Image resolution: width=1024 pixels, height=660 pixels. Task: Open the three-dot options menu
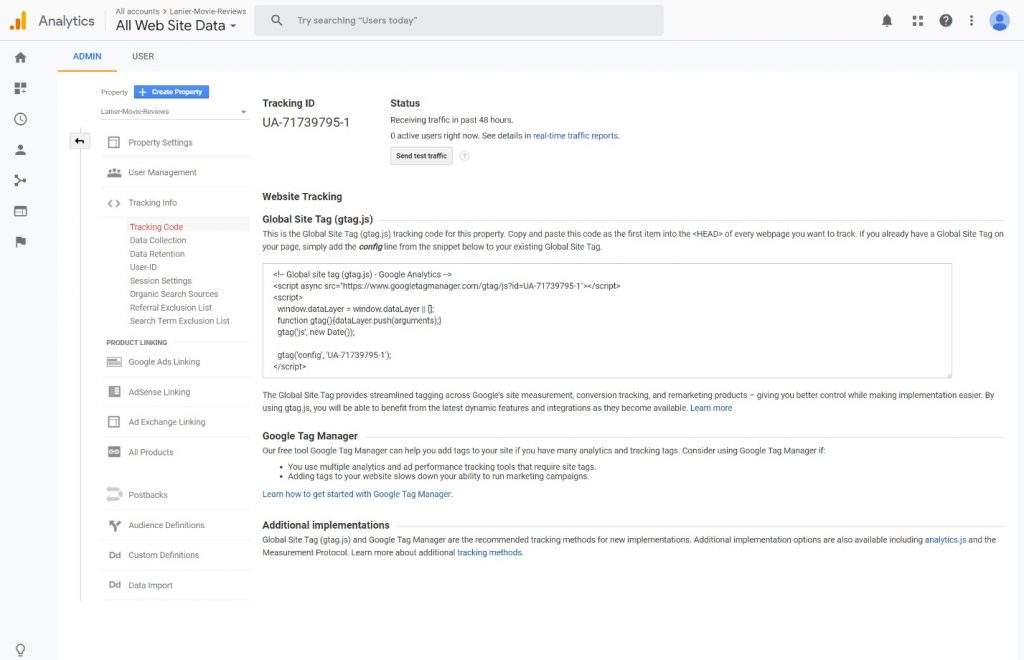click(971, 19)
